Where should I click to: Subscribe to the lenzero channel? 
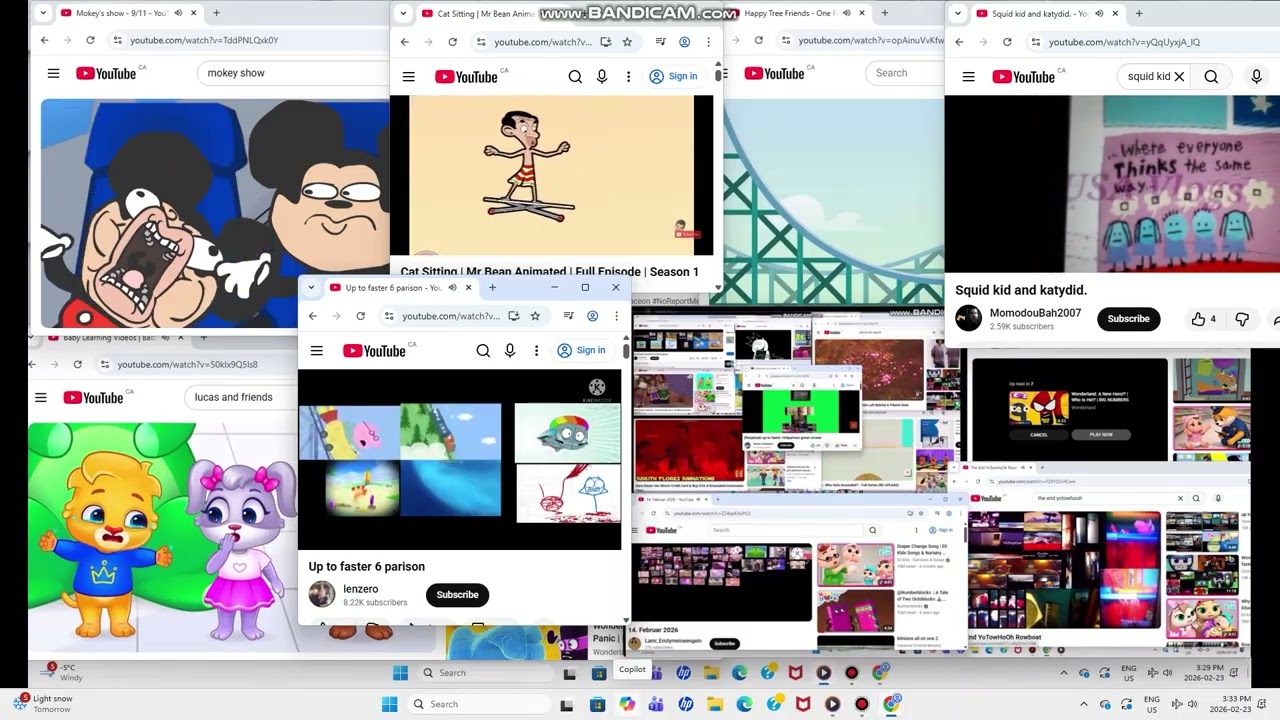tap(457, 595)
